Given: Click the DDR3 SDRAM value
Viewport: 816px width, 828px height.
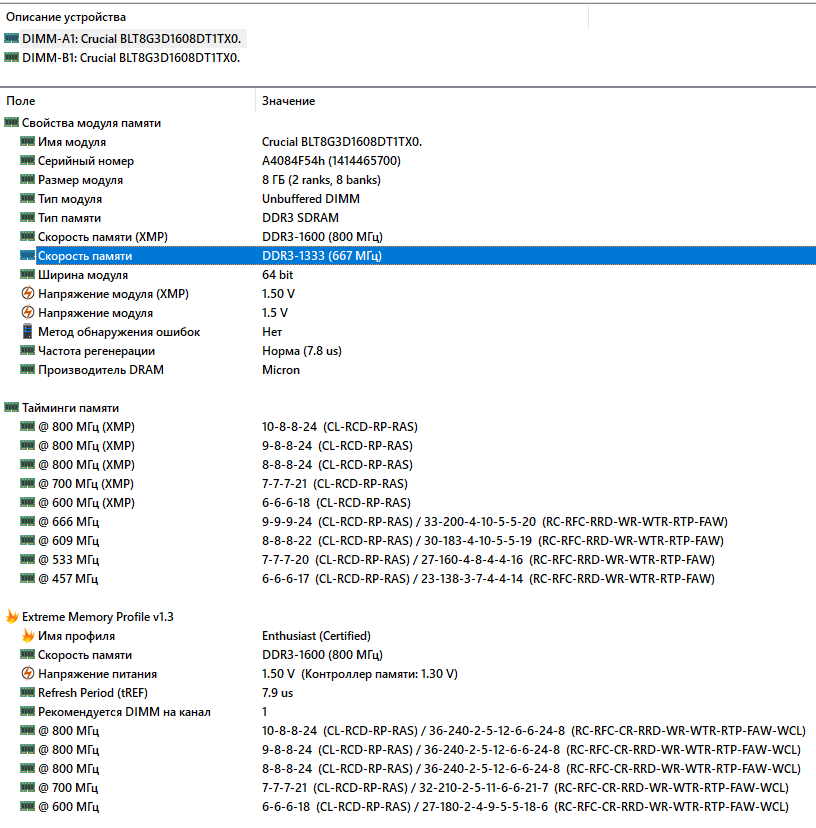Looking at the screenshot, I should coord(300,218).
